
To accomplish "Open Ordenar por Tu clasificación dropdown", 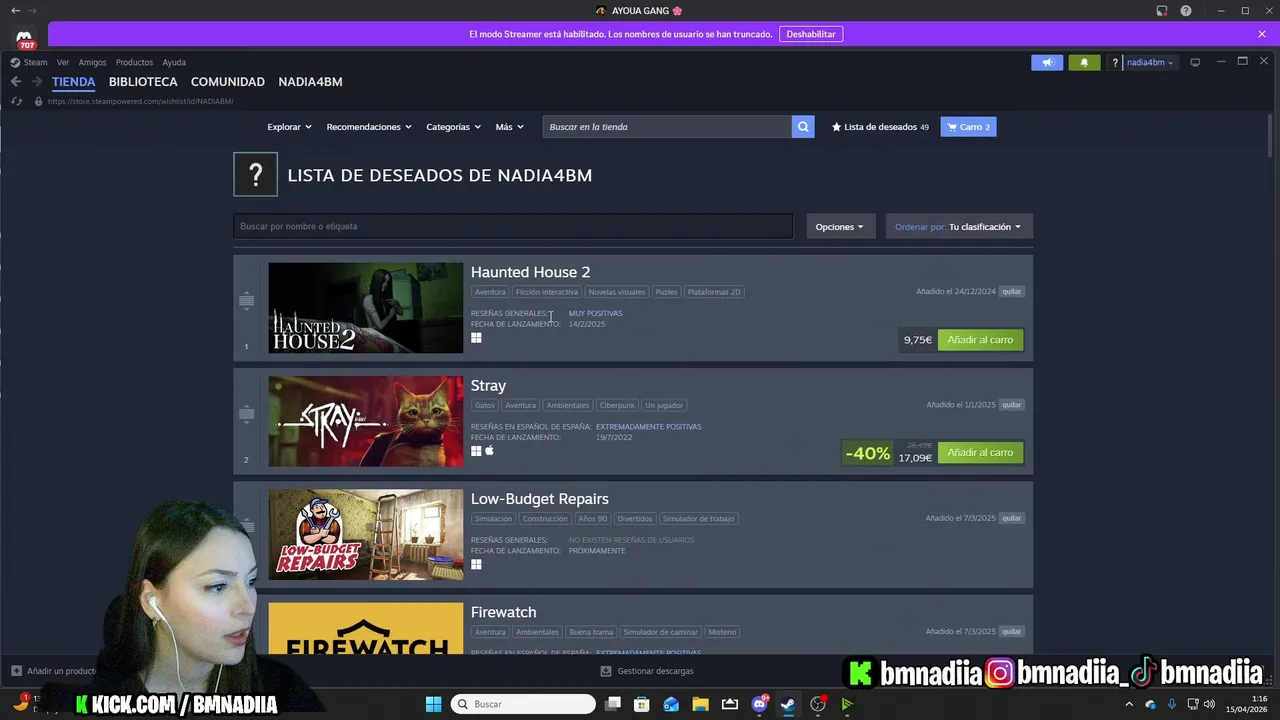I will click(x=959, y=226).
